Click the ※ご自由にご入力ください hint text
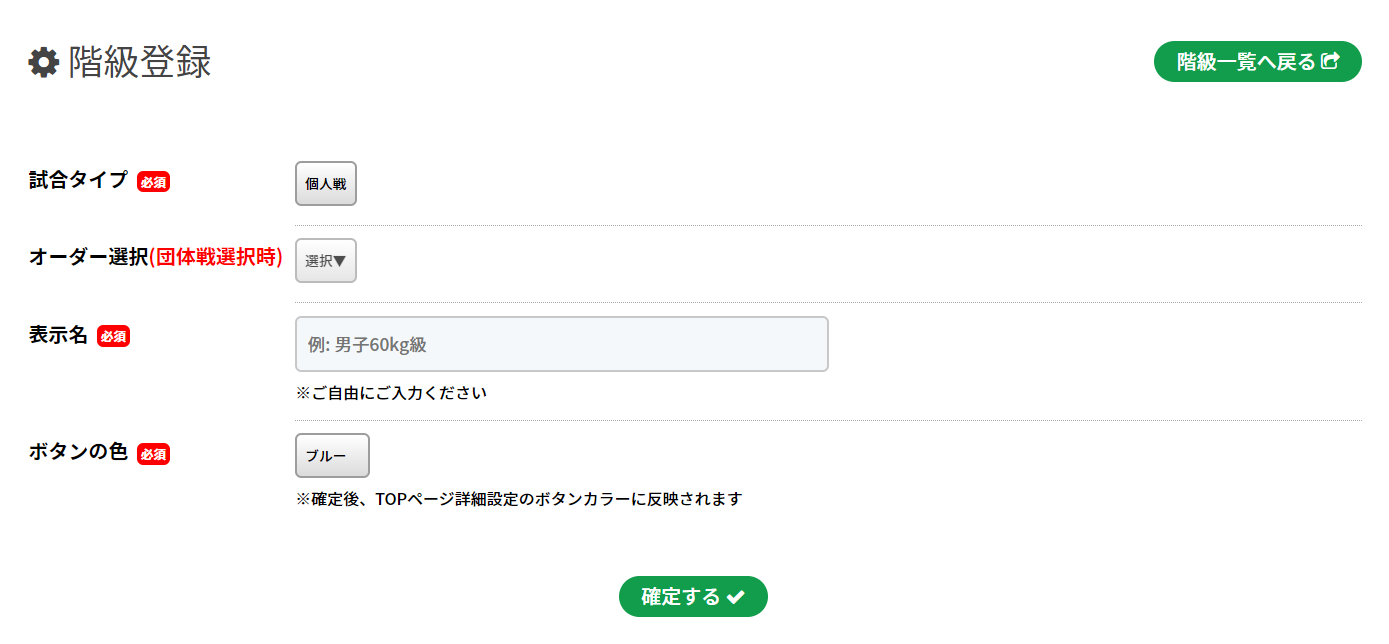The image size is (1389, 644). pos(391,393)
